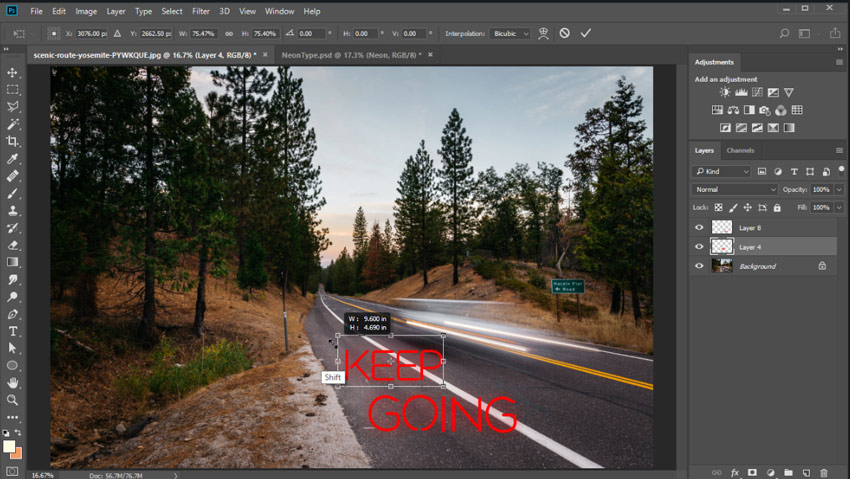Screen dimensions: 850x479
Task: Add Black & White adjustment
Action: click(x=749, y=110)
